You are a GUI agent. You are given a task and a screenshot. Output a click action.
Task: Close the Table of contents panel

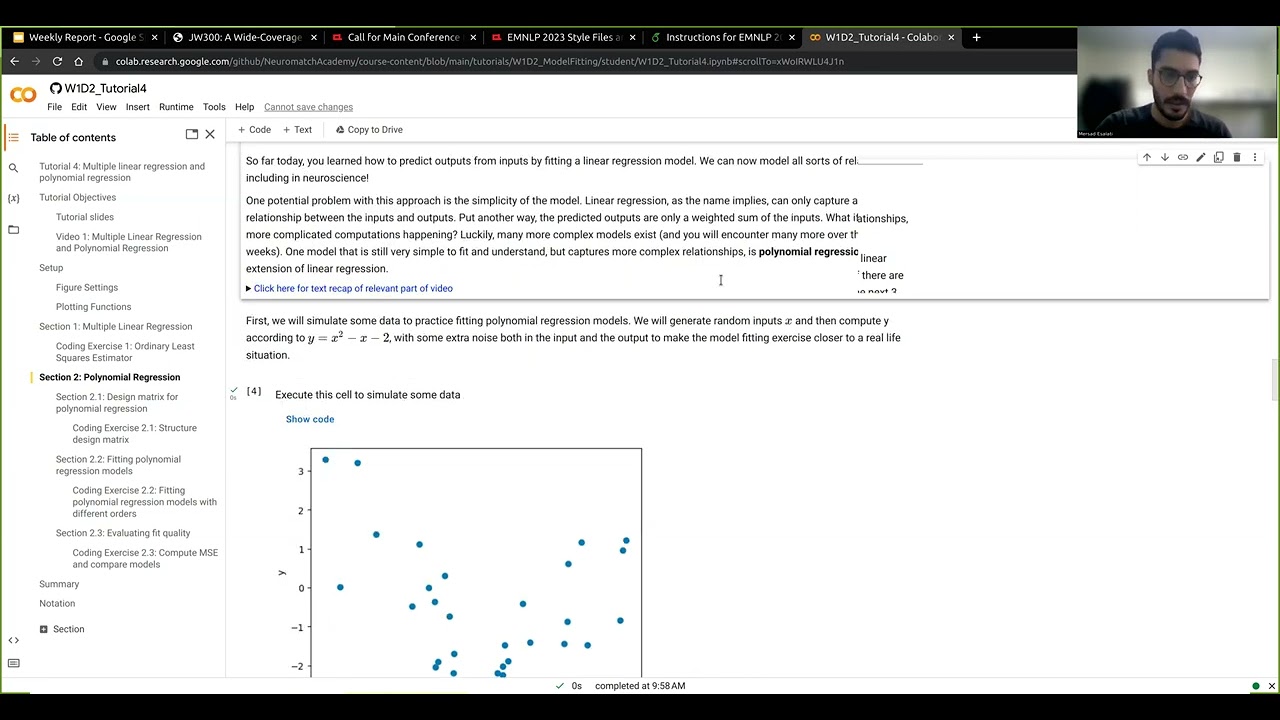[x=210, y=134]
